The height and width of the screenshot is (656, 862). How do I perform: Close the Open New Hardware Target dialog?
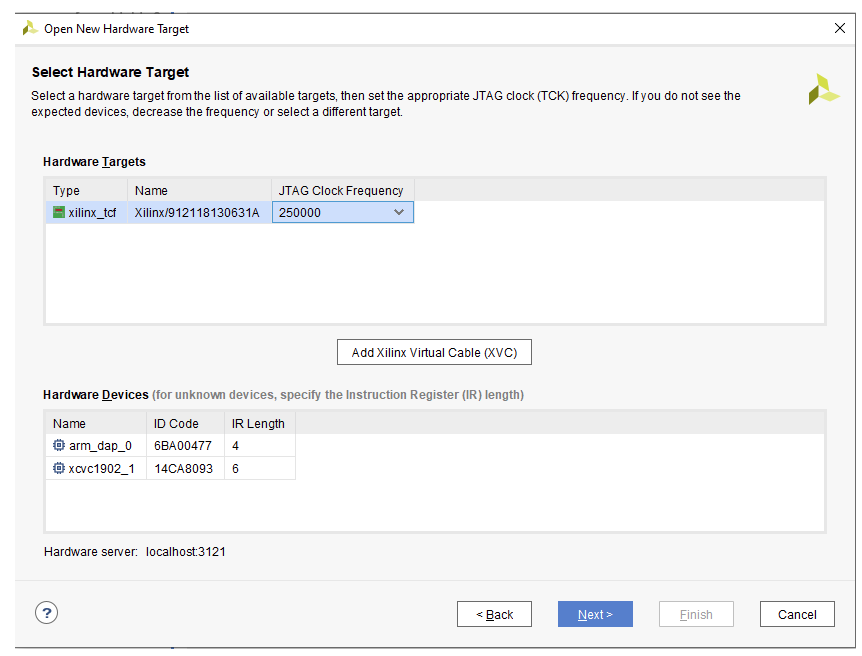[x=840, y=28]
